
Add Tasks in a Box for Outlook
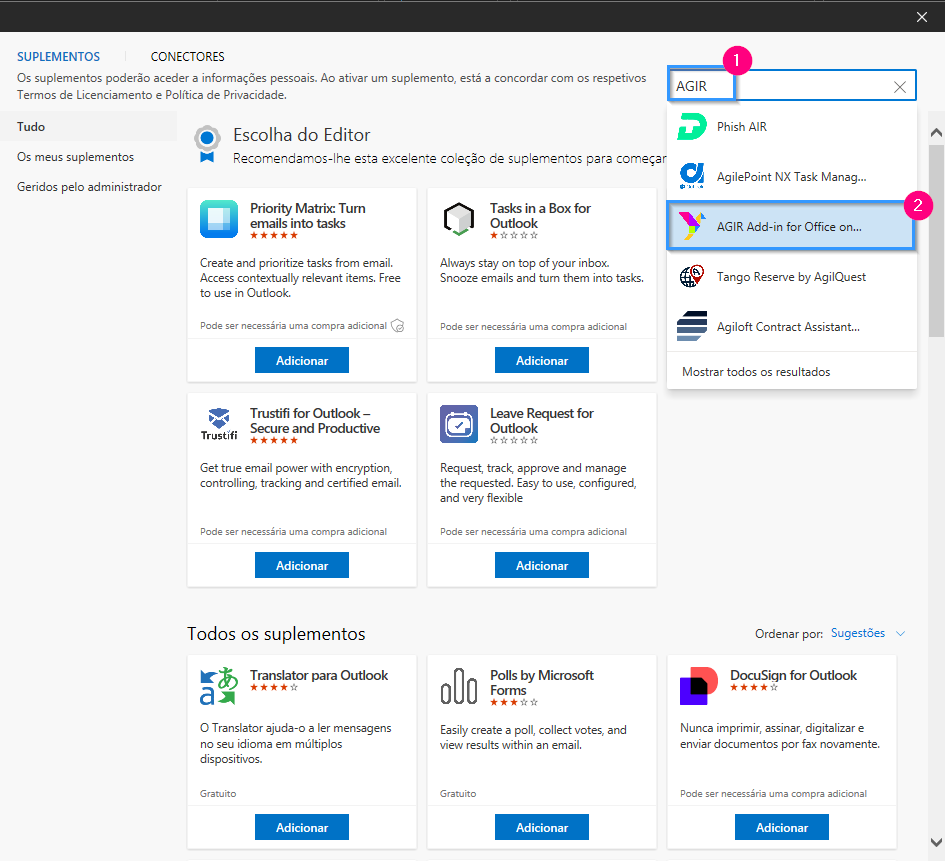542,360
